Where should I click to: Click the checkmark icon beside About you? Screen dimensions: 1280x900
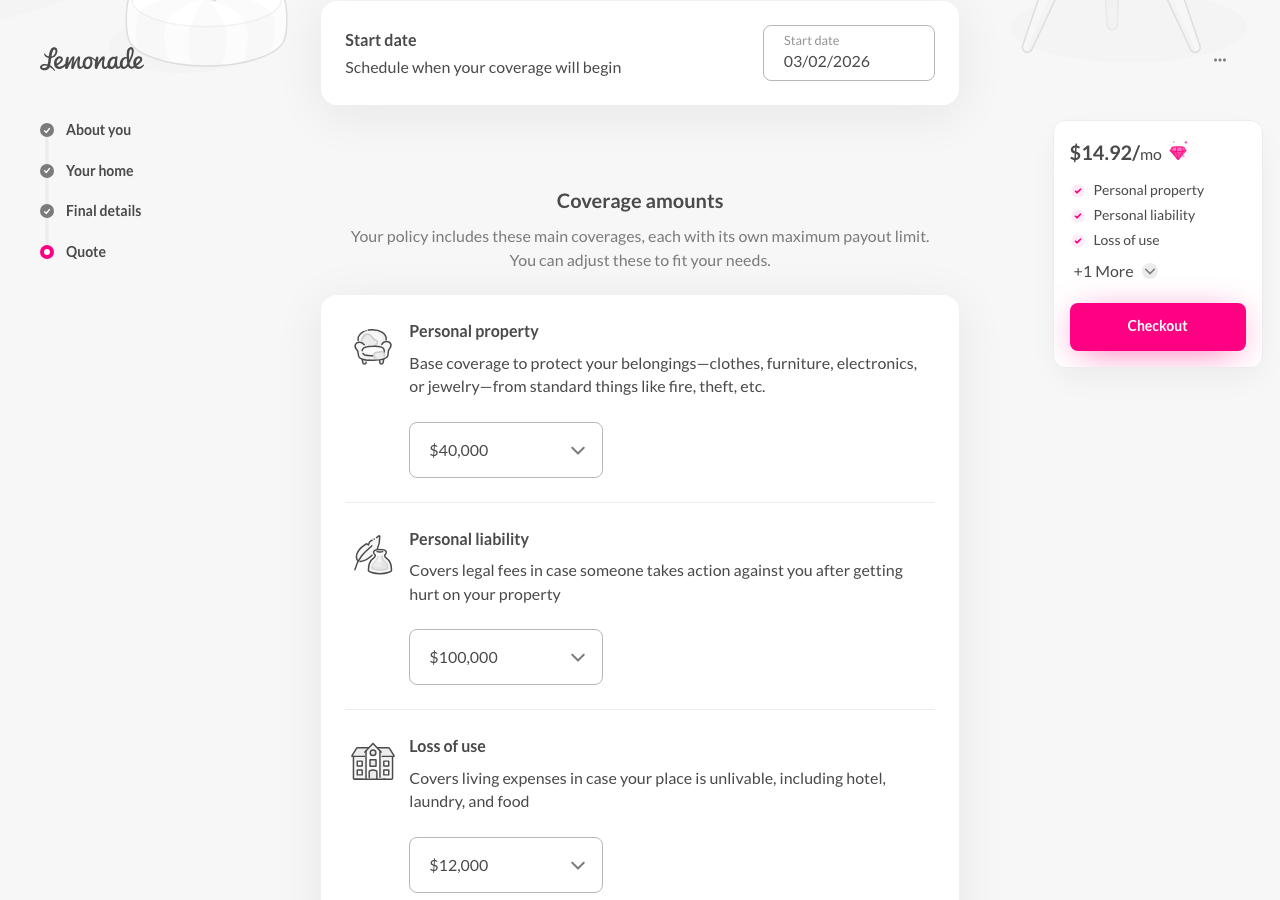tap(46, 129)
